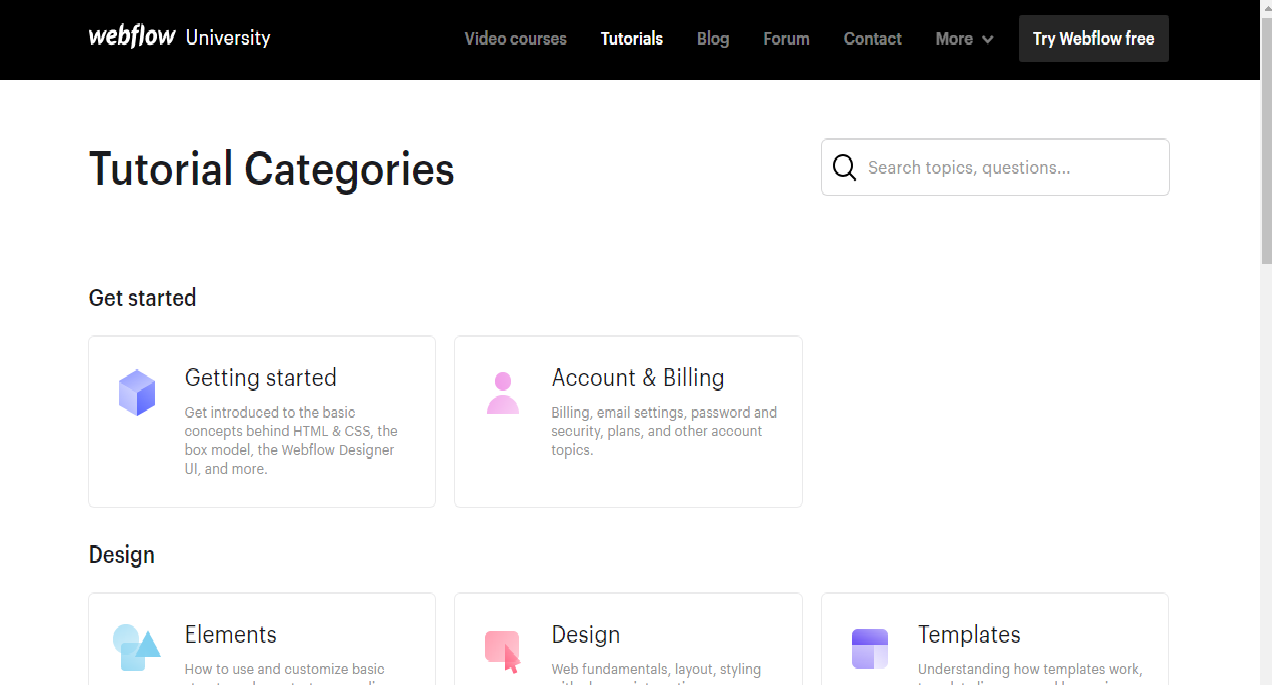Click the purple layout Templates icon
Image resolution: width=1272 pixels, height=685 pixels.
point(869,649)
